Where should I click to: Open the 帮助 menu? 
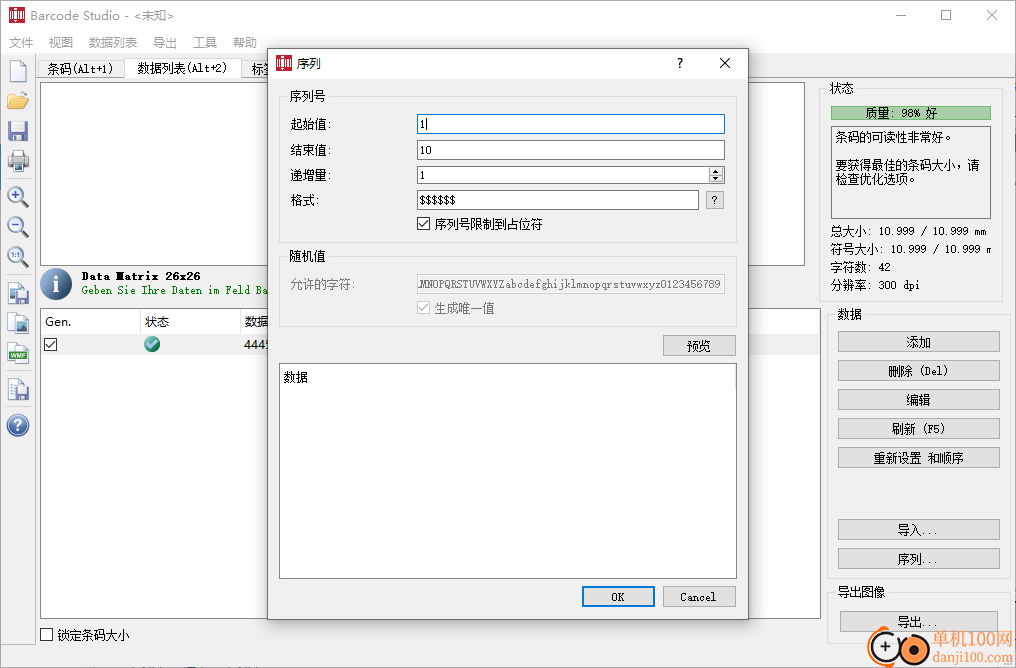pos(245,43)
